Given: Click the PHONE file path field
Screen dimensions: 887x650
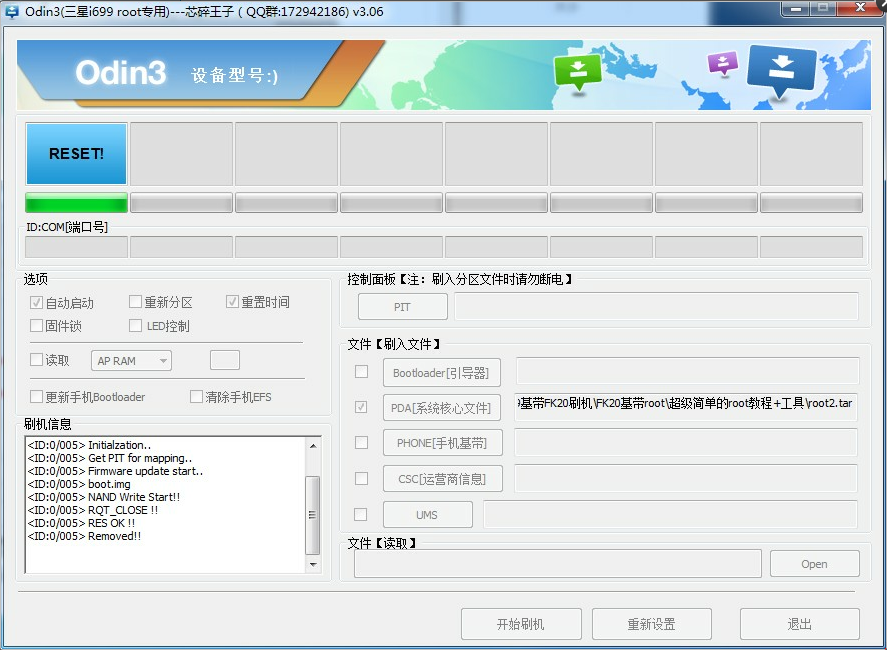Looking at the screenshot, I should click(x=686, y=442).
